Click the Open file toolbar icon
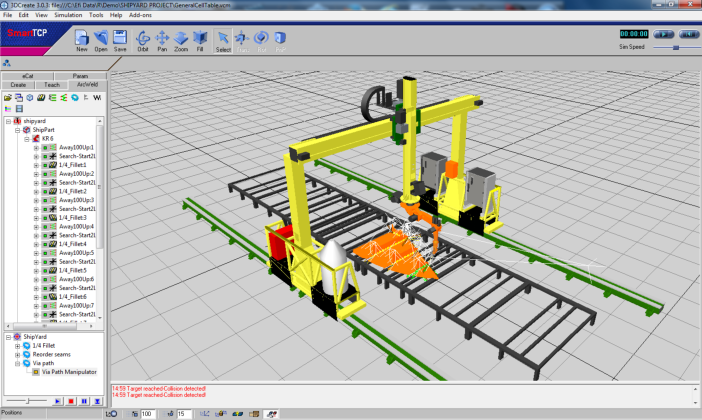Screen dimensions: 702x420 [x=101, y=39]
